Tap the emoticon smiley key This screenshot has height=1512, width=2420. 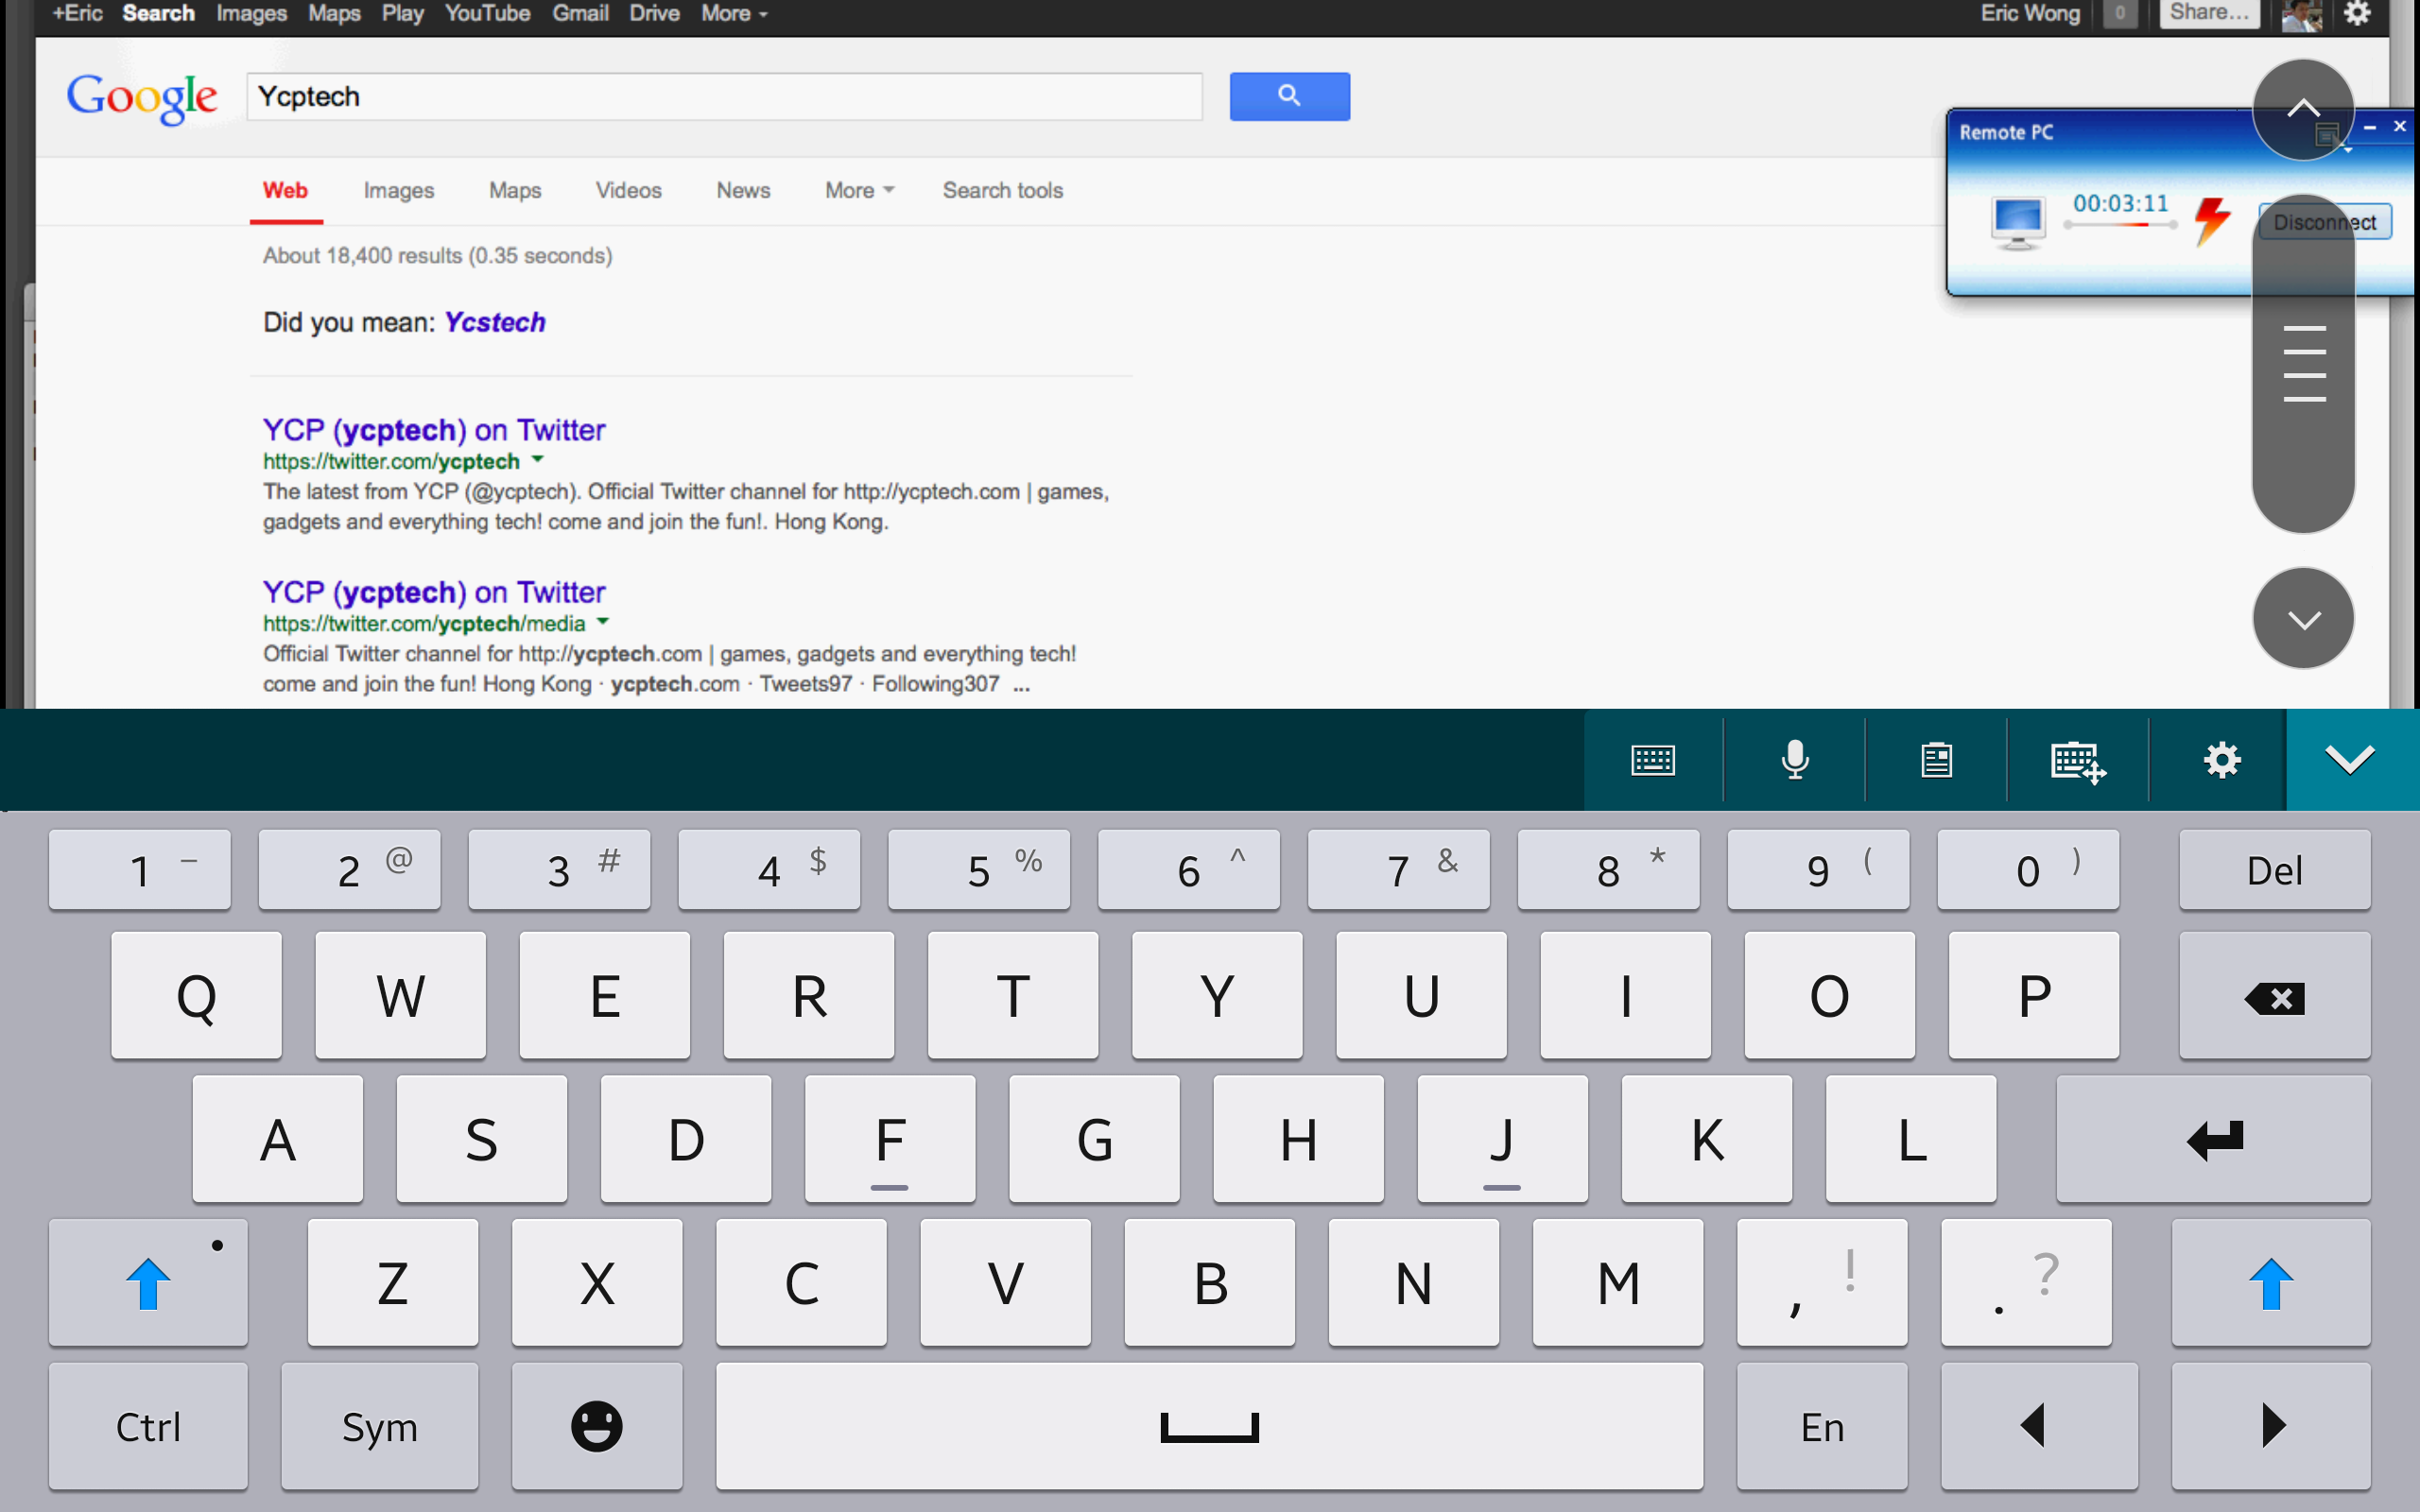pos(597,1426)
